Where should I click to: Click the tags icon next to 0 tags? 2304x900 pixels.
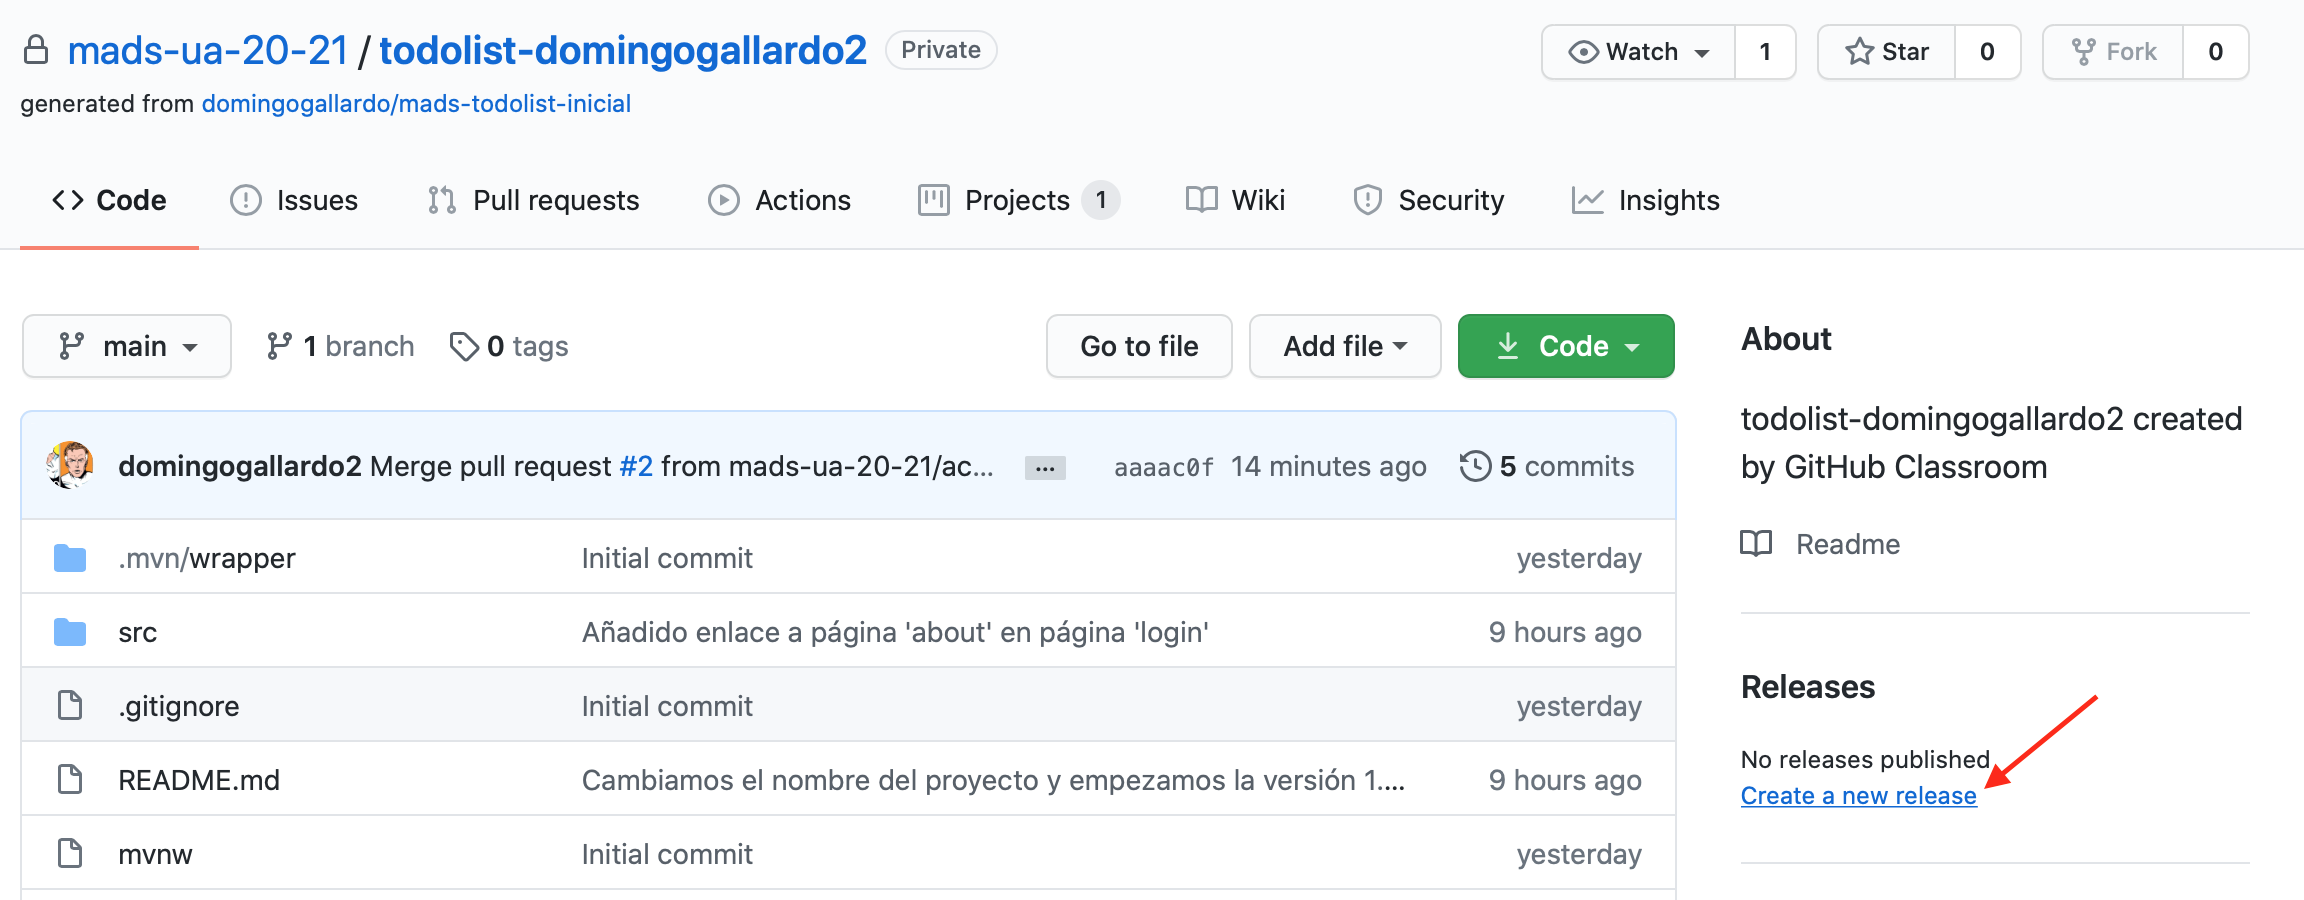point(464,346)
